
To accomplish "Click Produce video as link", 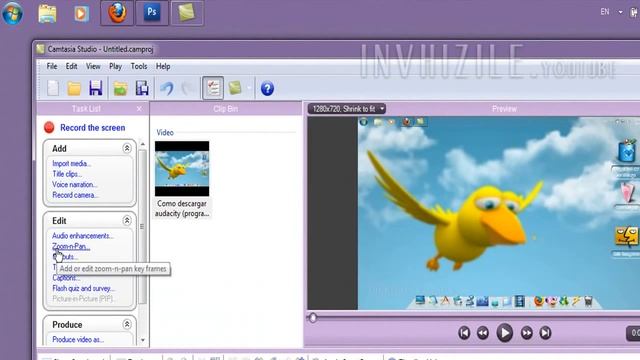I will click(78, 339).
